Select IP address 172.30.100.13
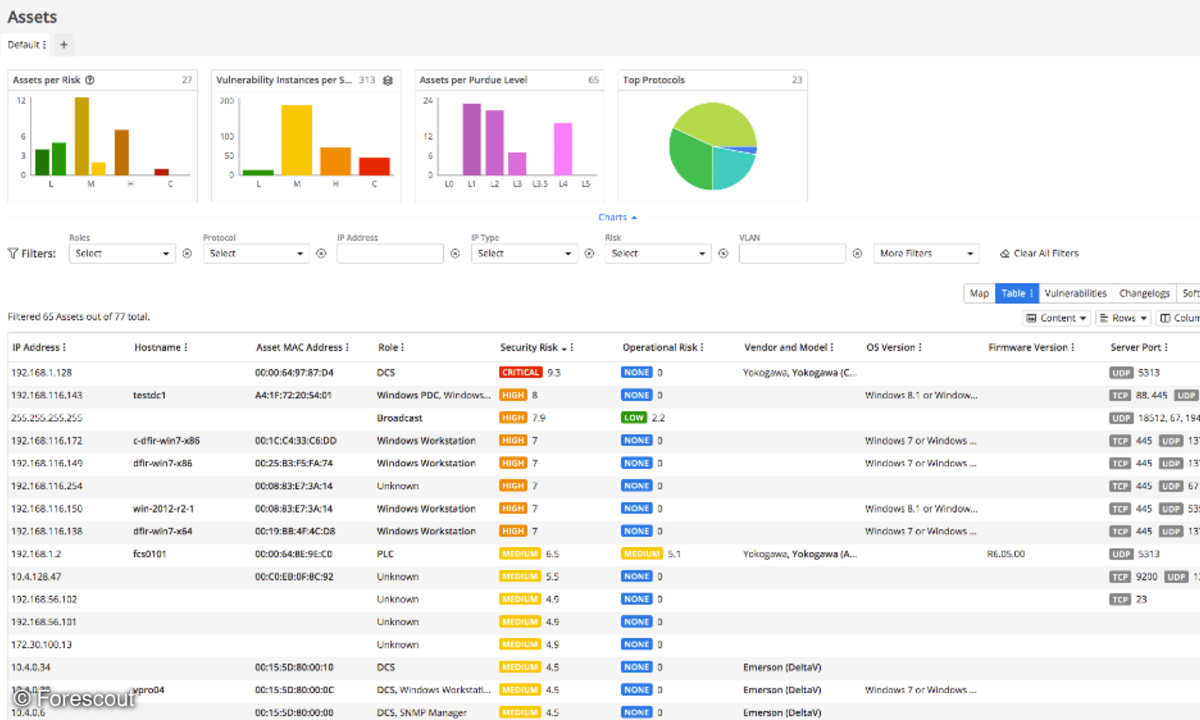Image resolution: width=1200 pixels, height=720 pixels. coord(42,645)
